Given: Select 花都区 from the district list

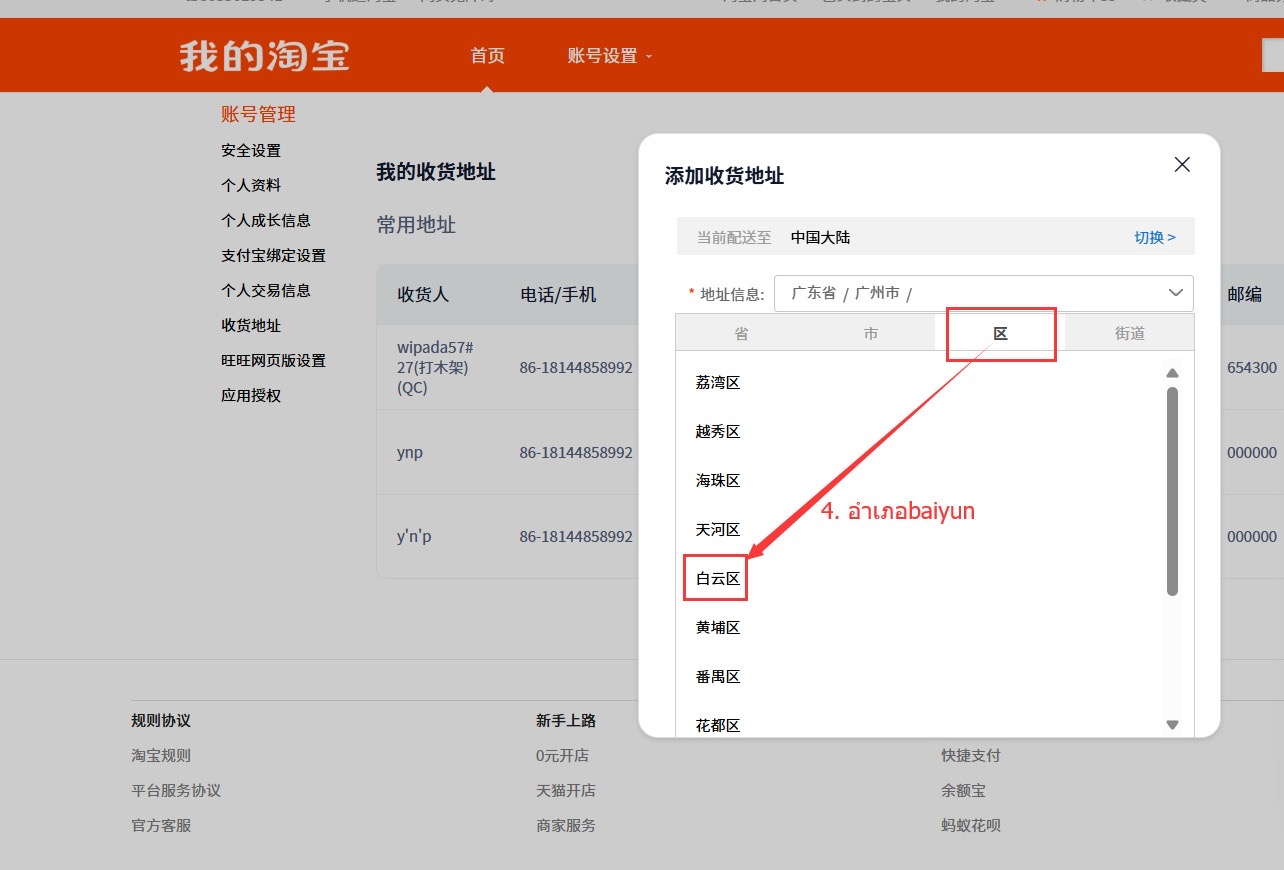Looking at the screenshot, I should (718, 725).
